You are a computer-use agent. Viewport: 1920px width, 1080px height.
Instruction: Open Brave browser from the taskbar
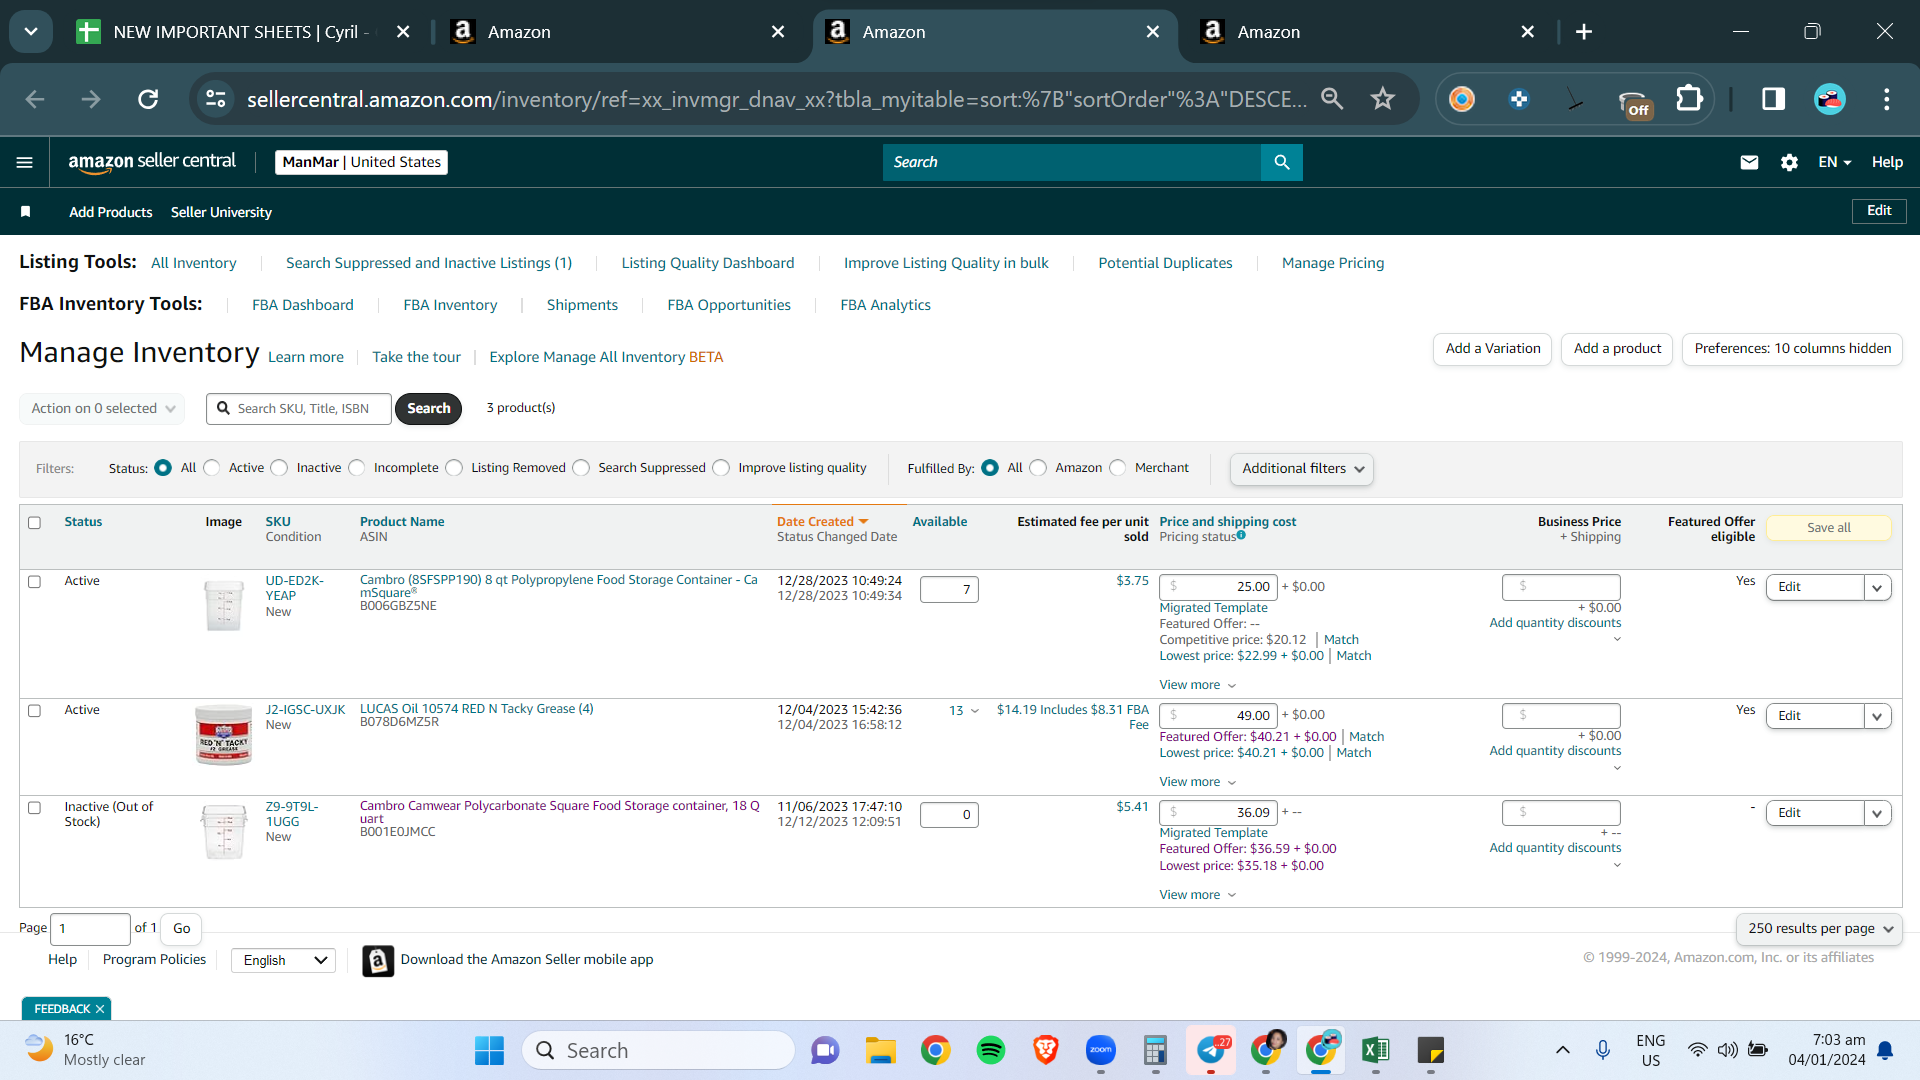(1046, 1050)
